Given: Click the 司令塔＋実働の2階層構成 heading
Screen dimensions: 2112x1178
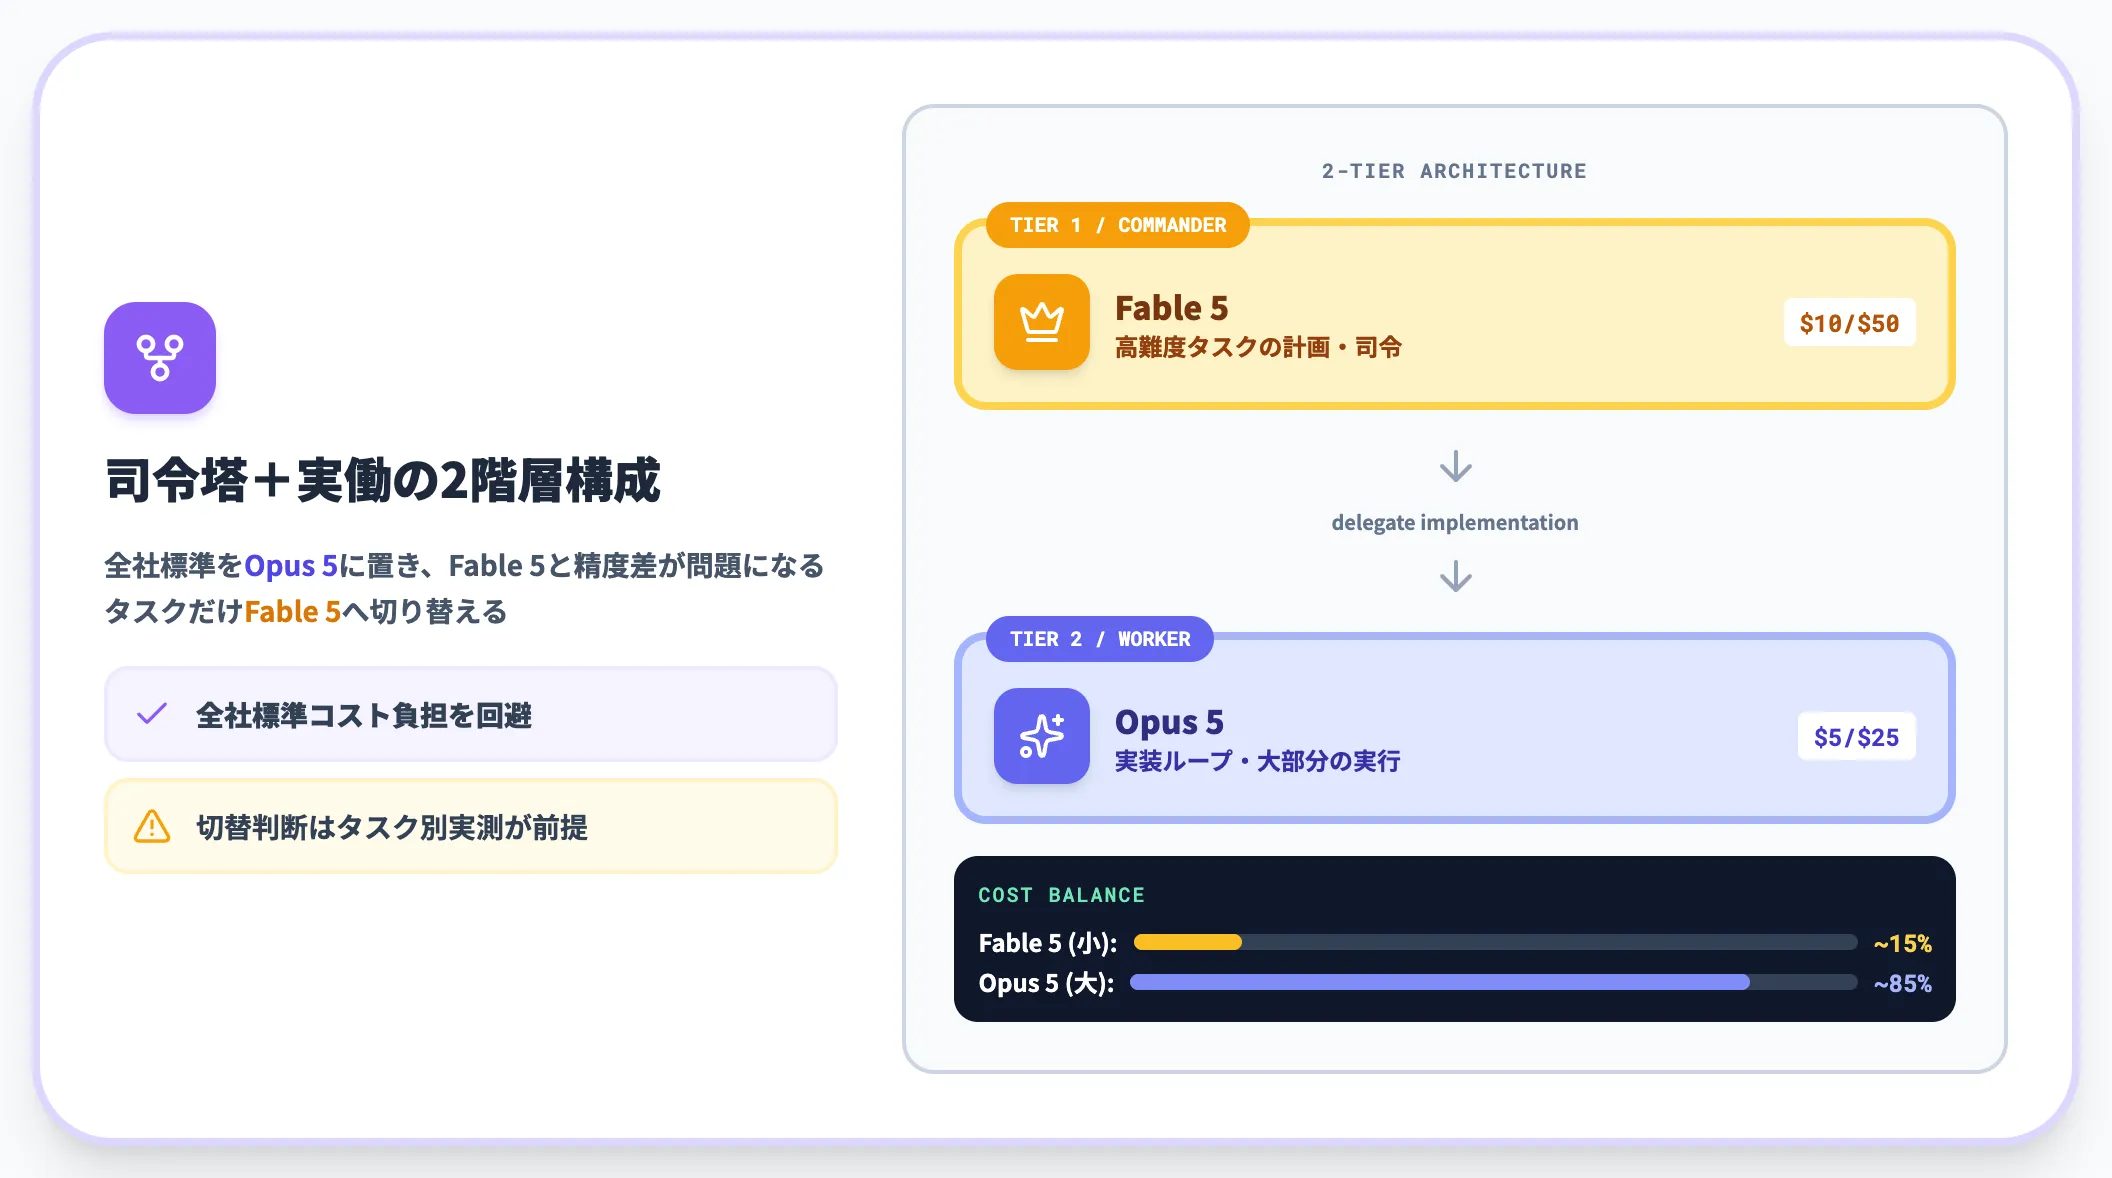Looking at the screenshot, I should 383,480.
